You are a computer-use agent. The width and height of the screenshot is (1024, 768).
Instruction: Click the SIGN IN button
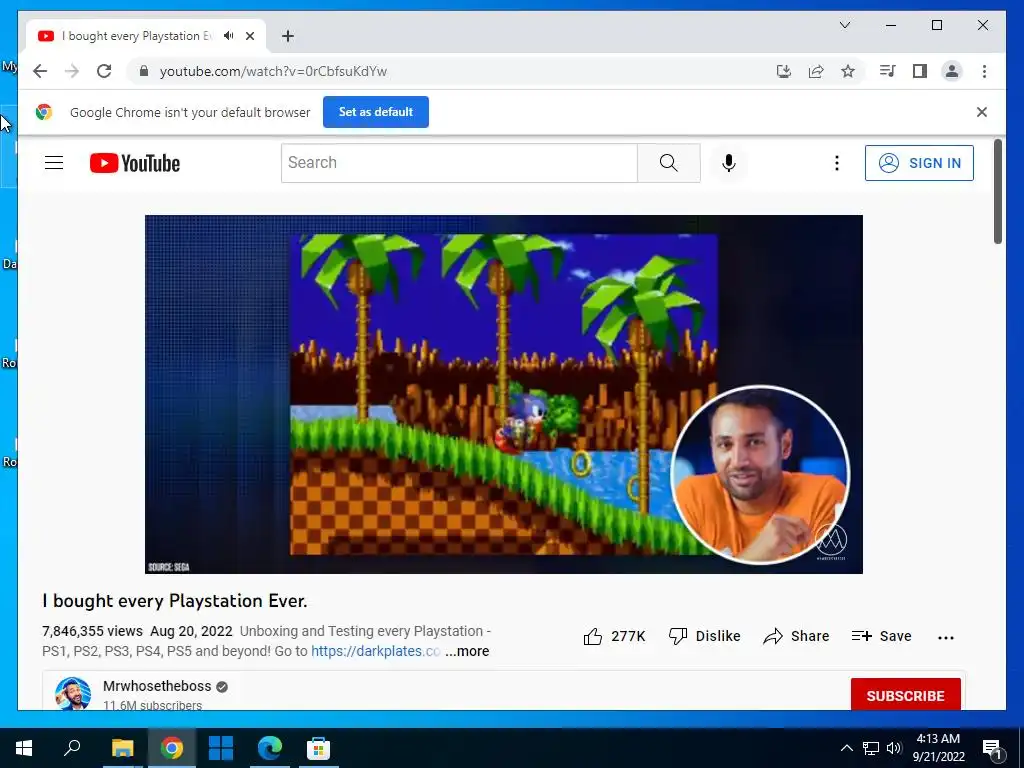tap(919, 163)
